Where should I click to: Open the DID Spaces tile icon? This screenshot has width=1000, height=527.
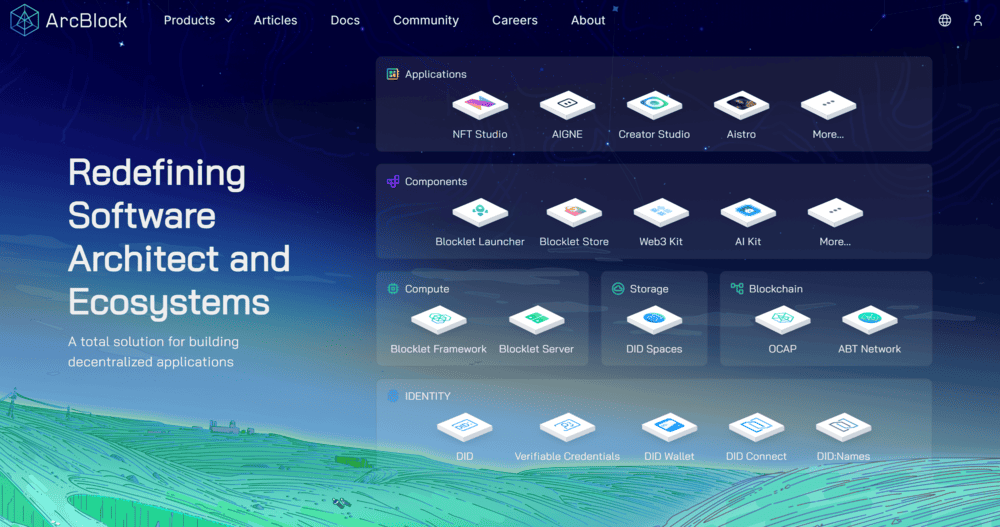point(654,320)
